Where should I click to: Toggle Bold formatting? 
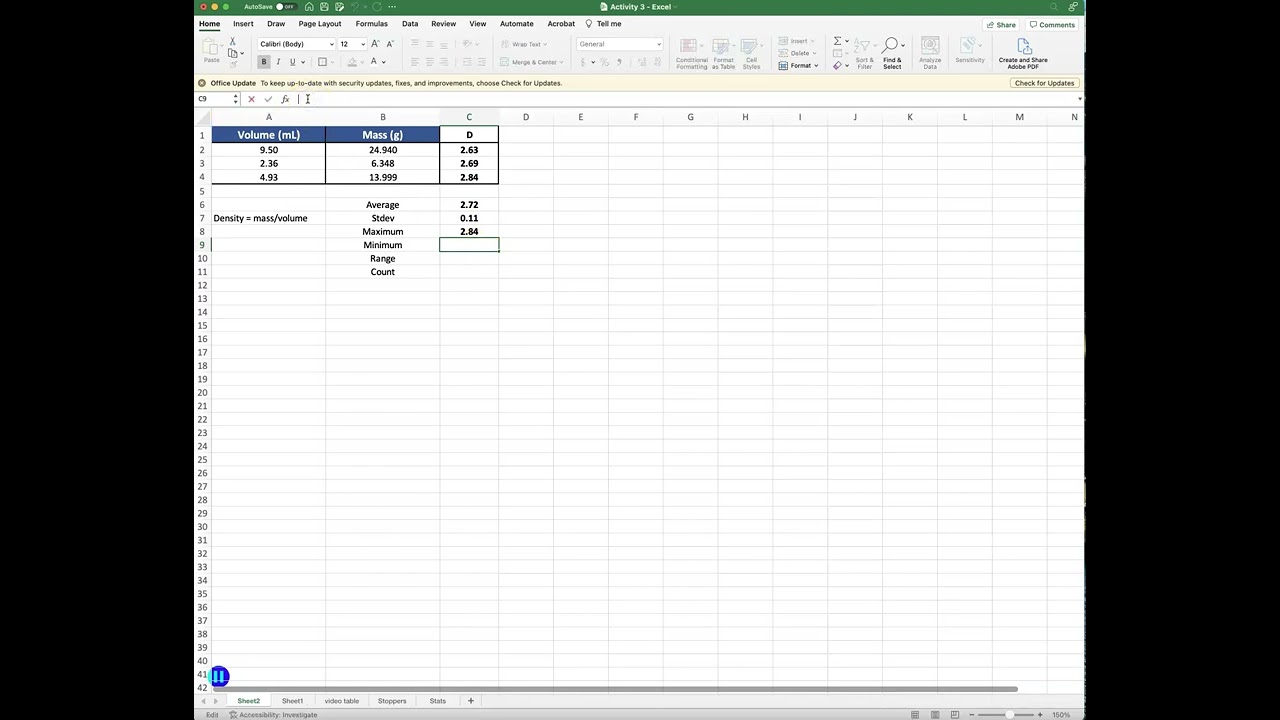tap(264, 62)
